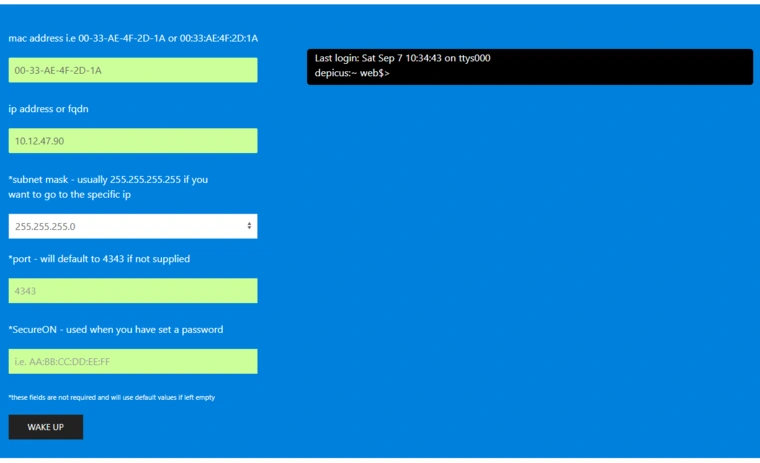Screen dimensions: 760x463
Task: Click the '*port - will default to 4343' label
Action: pos(99,259)
